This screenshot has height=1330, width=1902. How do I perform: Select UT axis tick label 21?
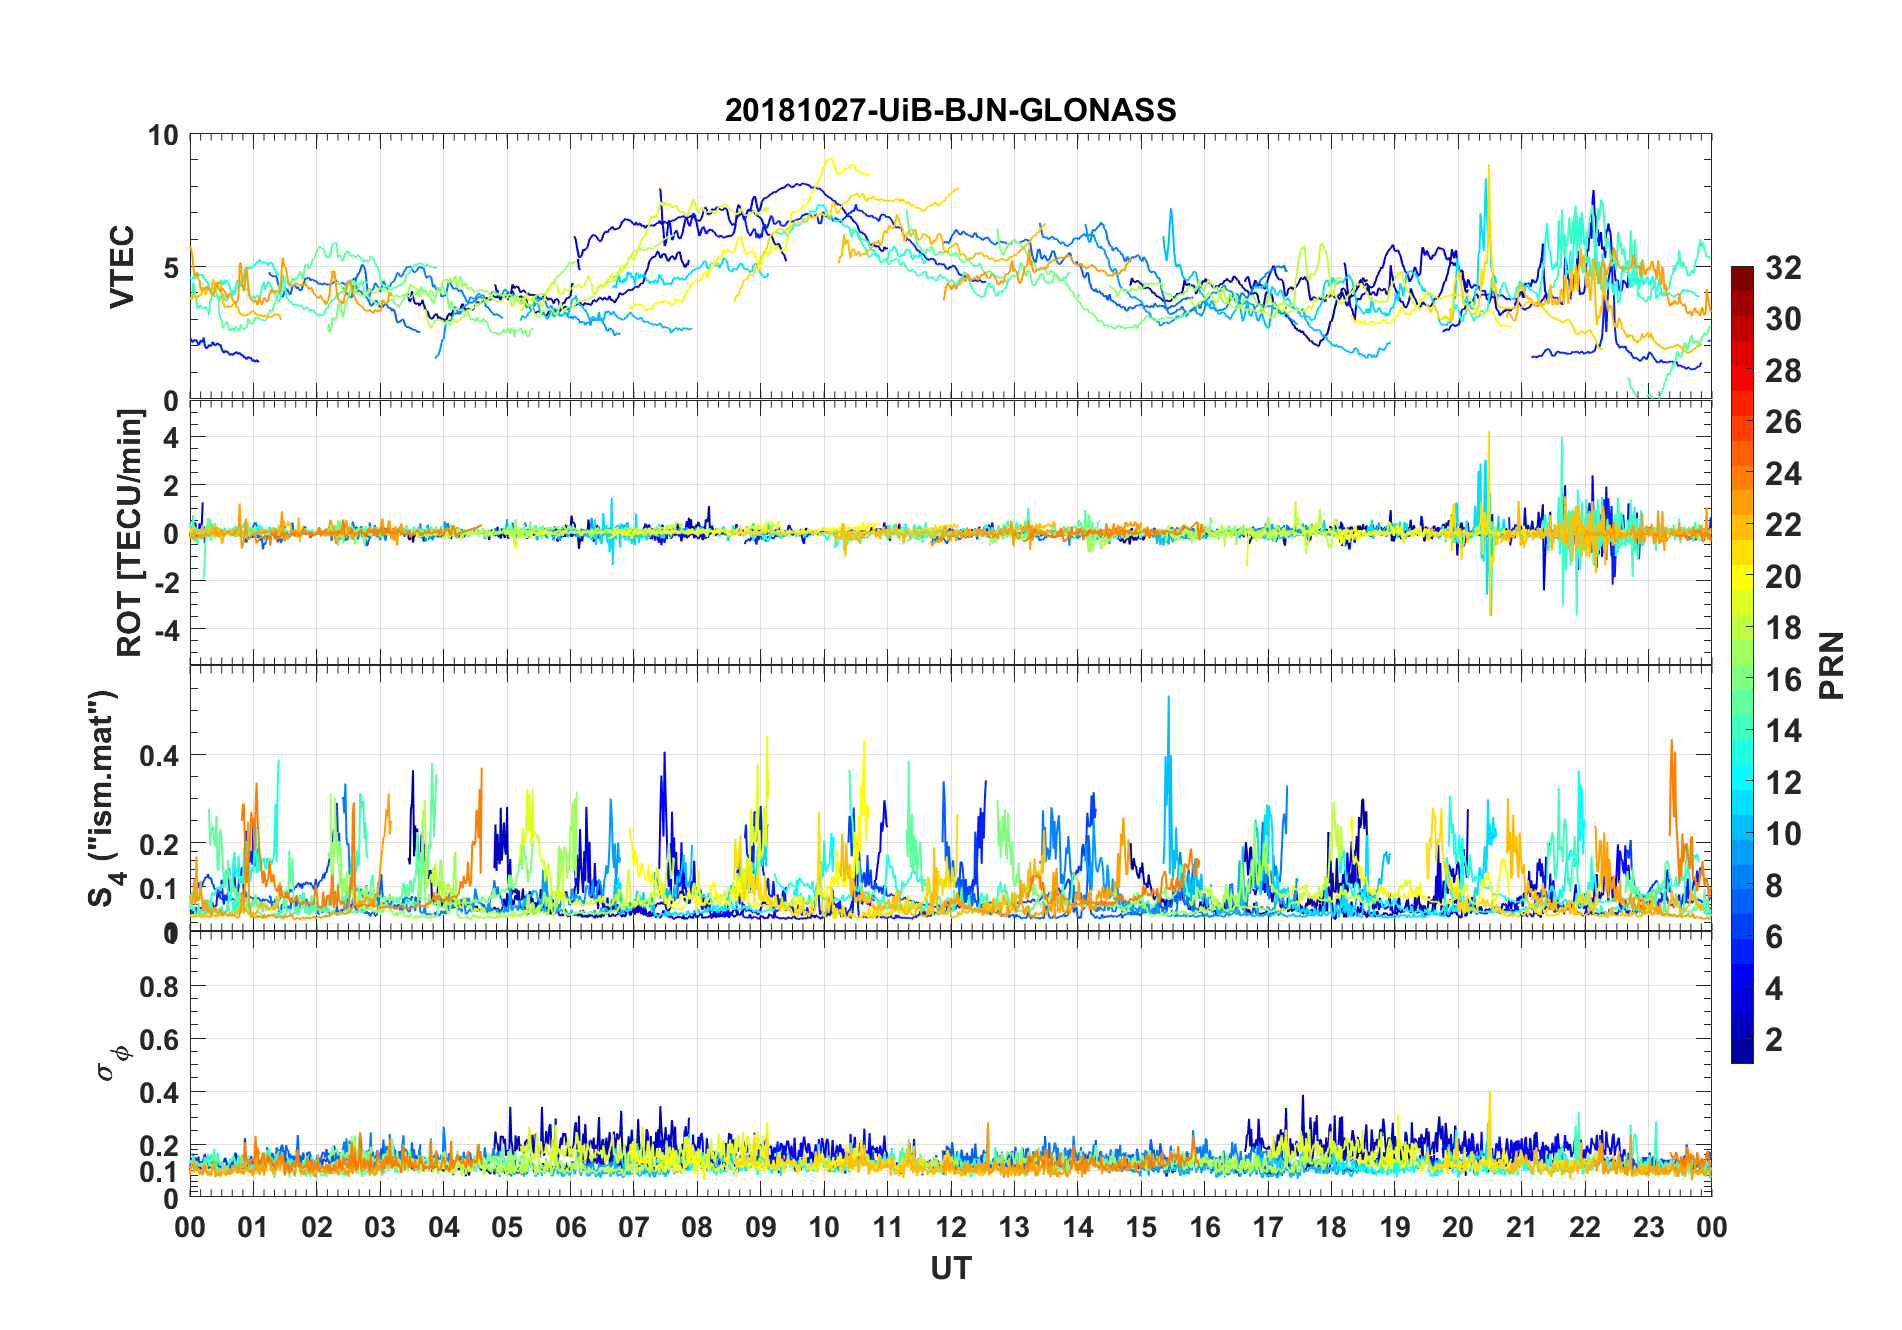pos(1521,1227)
